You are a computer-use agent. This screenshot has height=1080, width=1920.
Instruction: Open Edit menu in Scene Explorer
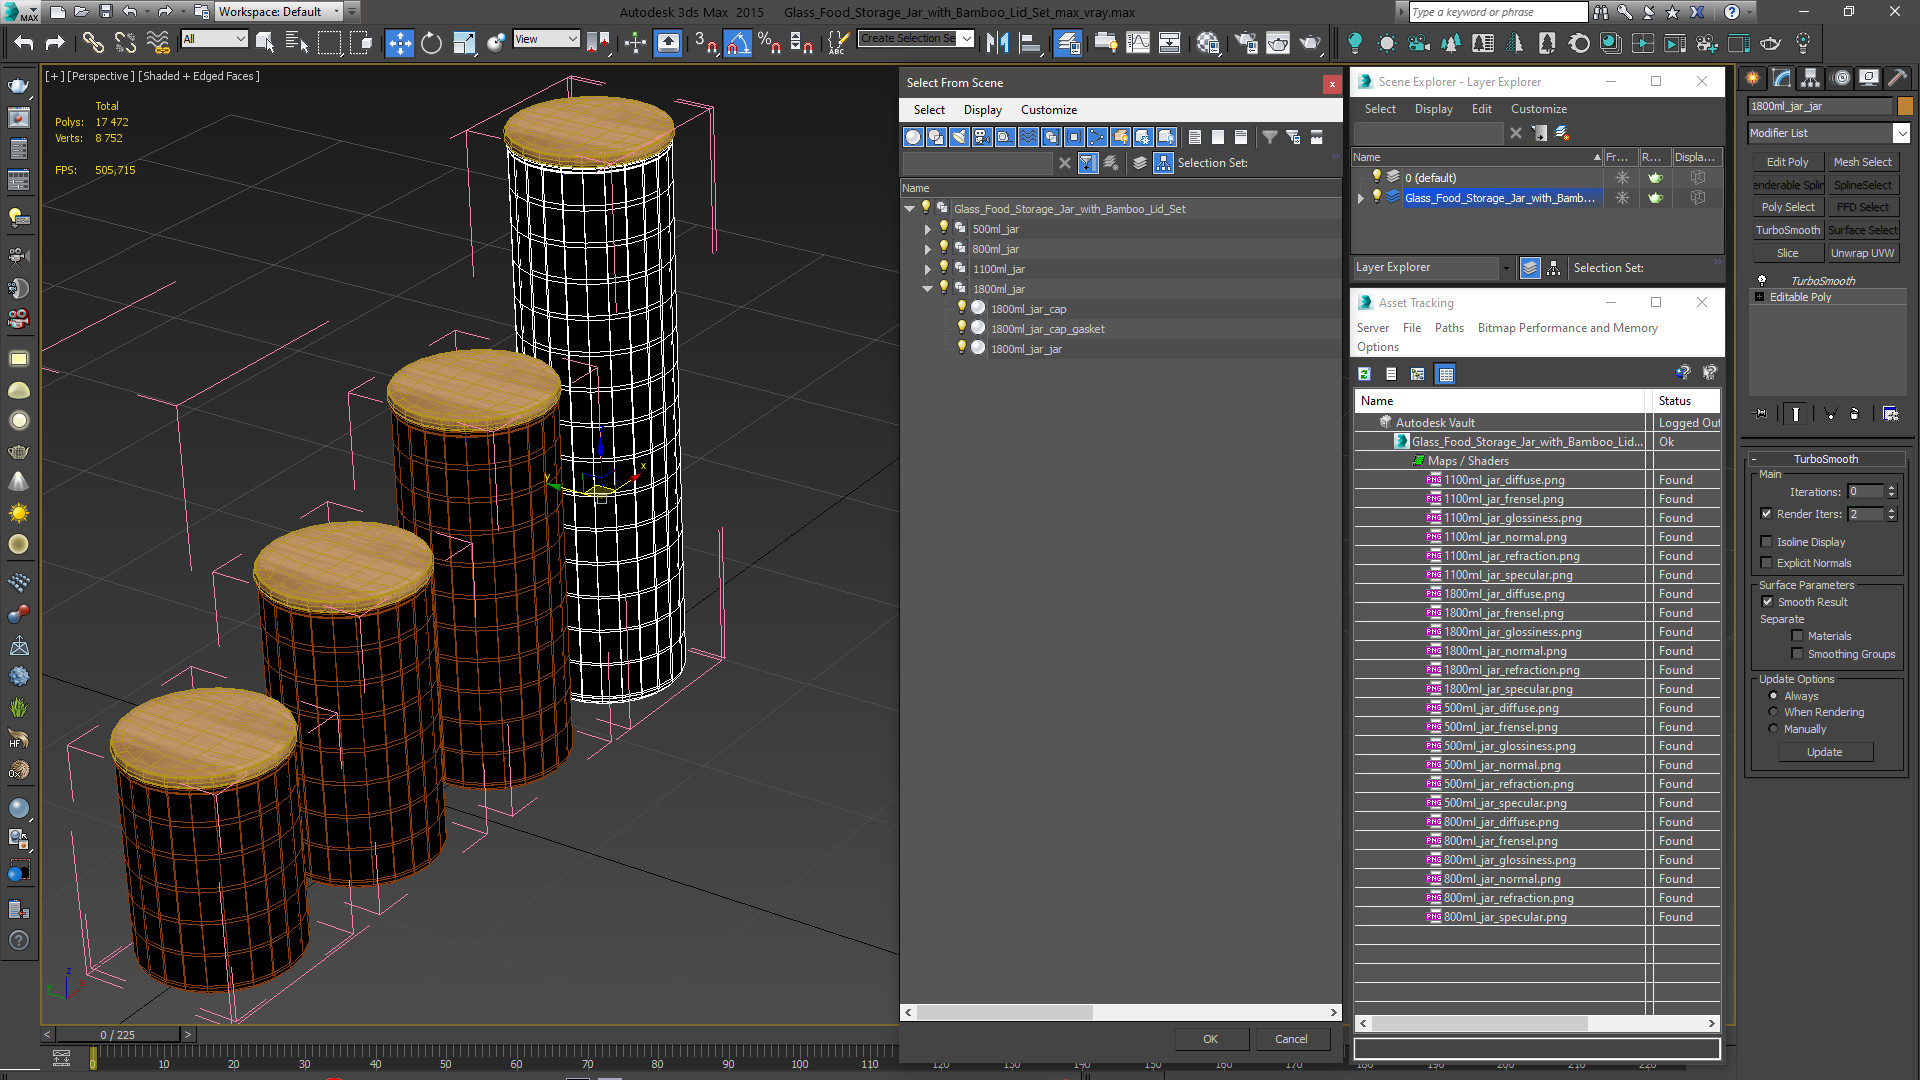point(1481,109)
